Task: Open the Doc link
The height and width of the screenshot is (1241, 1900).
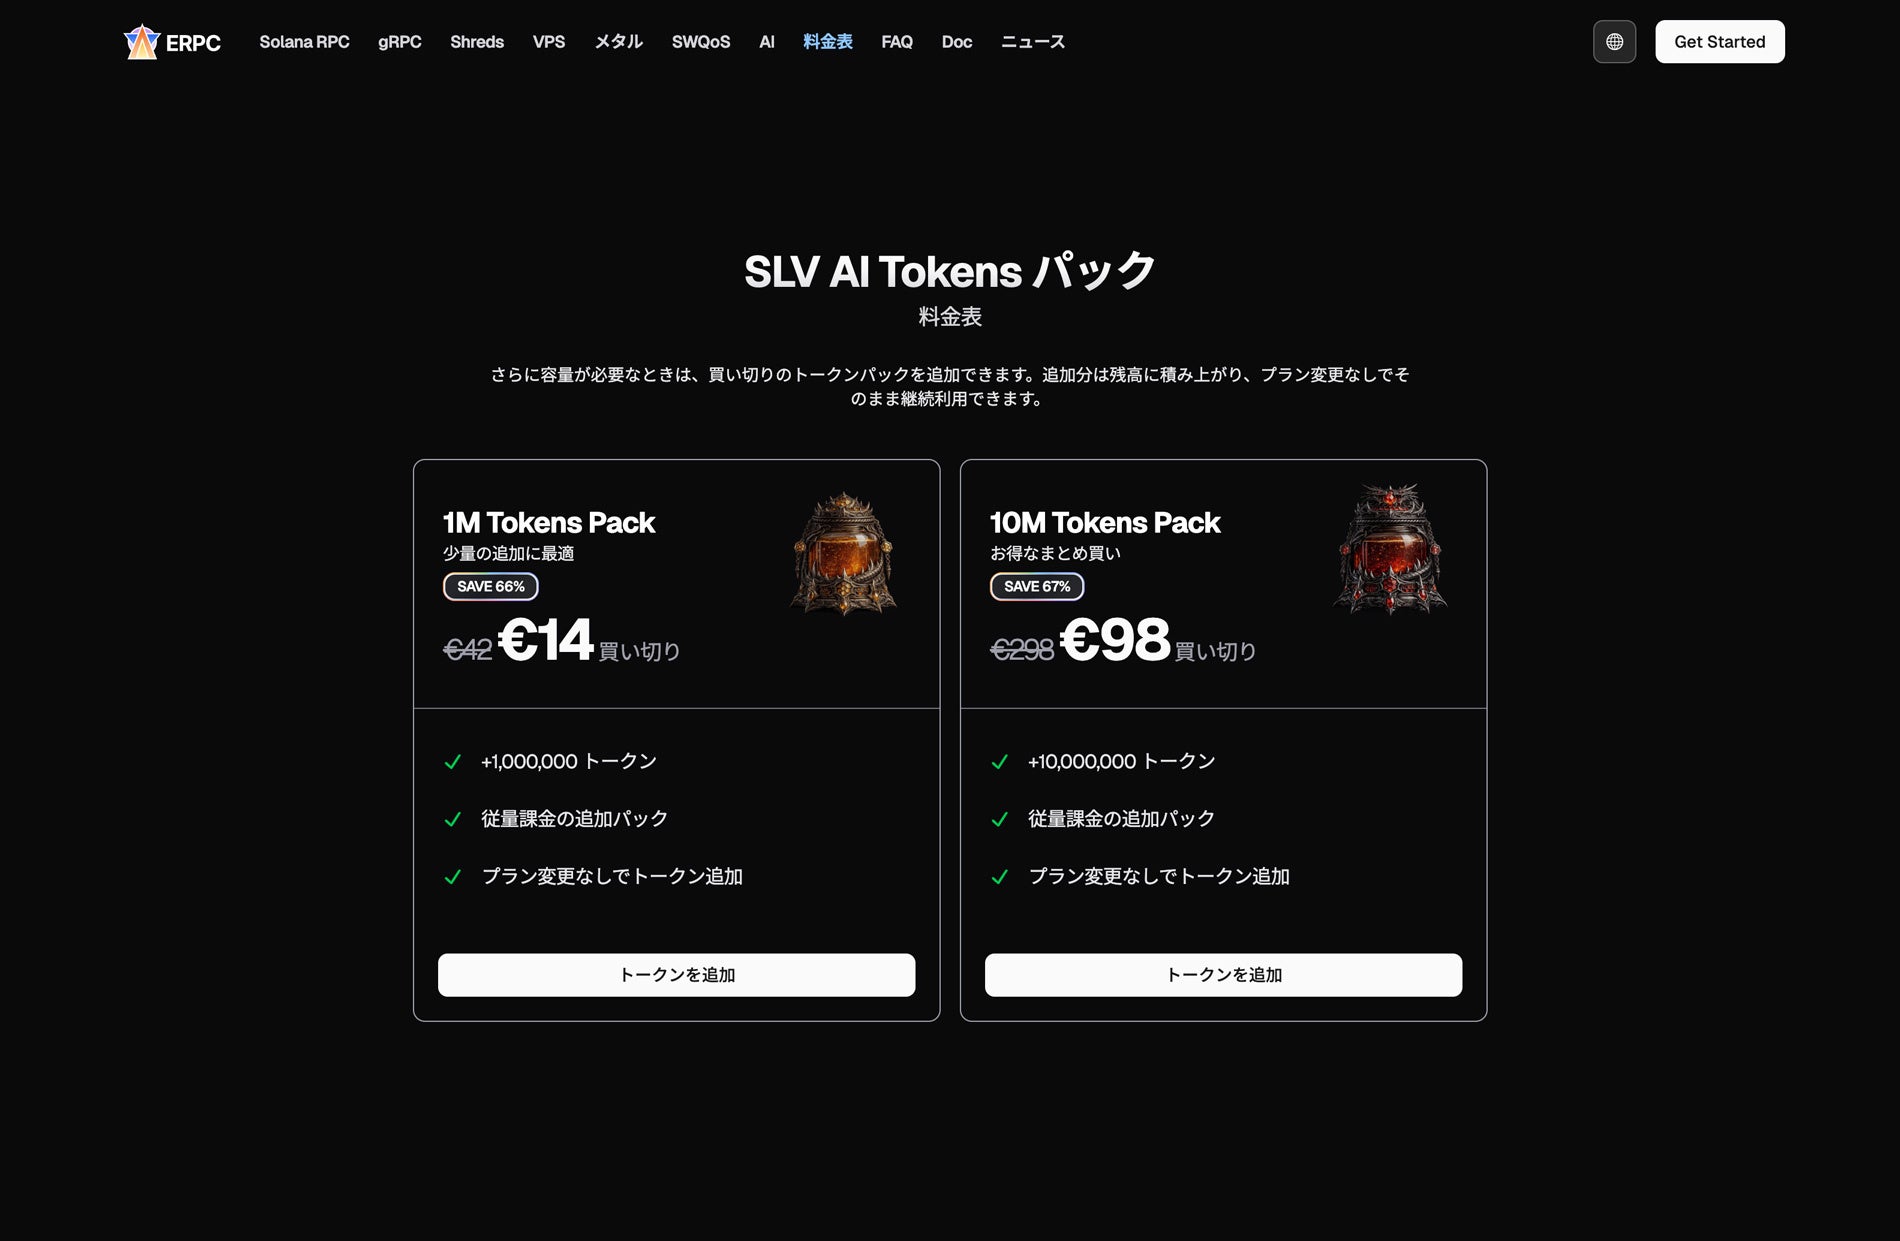Action: pos(957,42)
